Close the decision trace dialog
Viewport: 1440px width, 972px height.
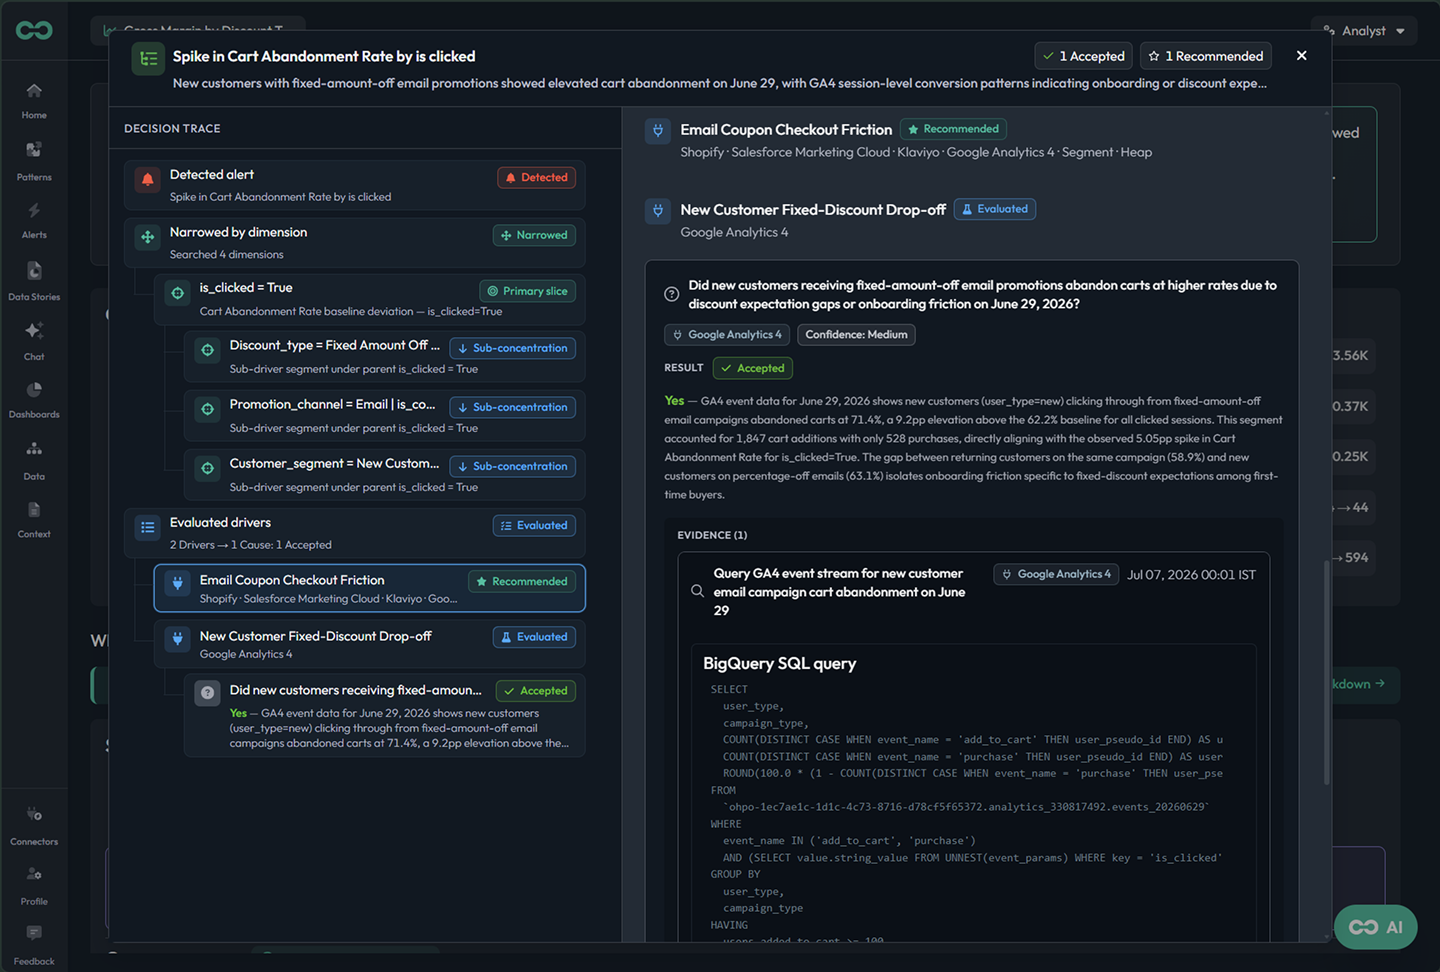pos(1301,56)
